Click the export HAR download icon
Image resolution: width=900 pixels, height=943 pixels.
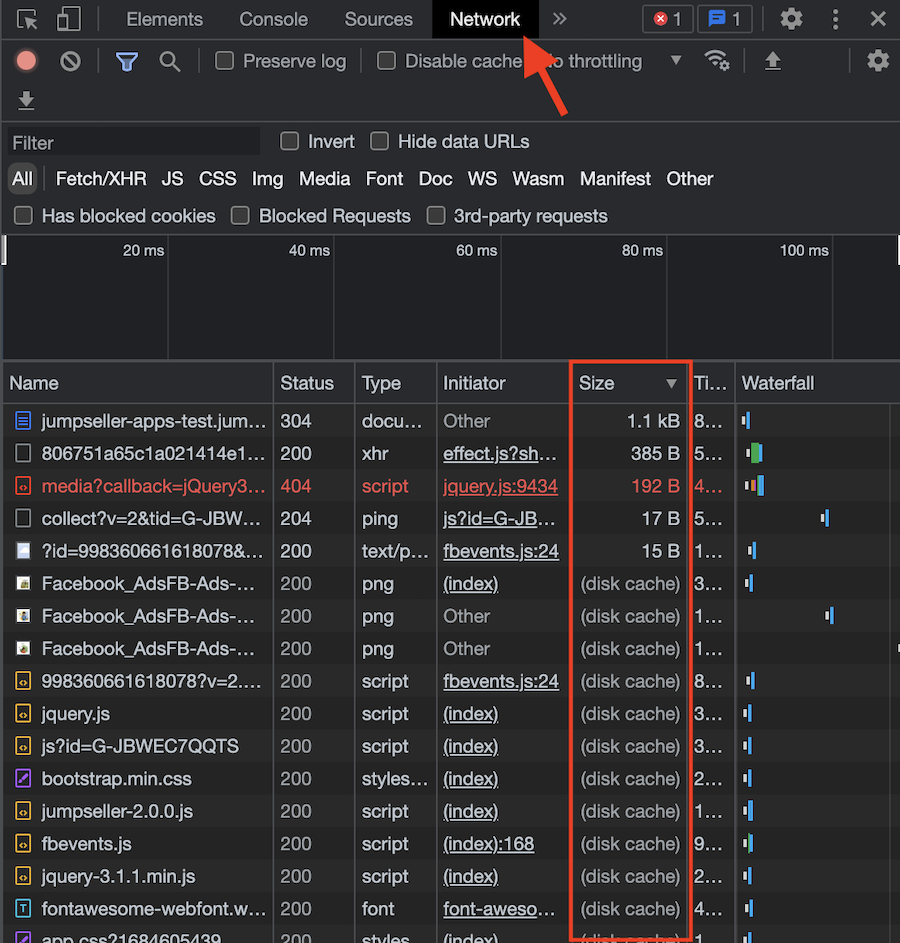tap(27, 100)
